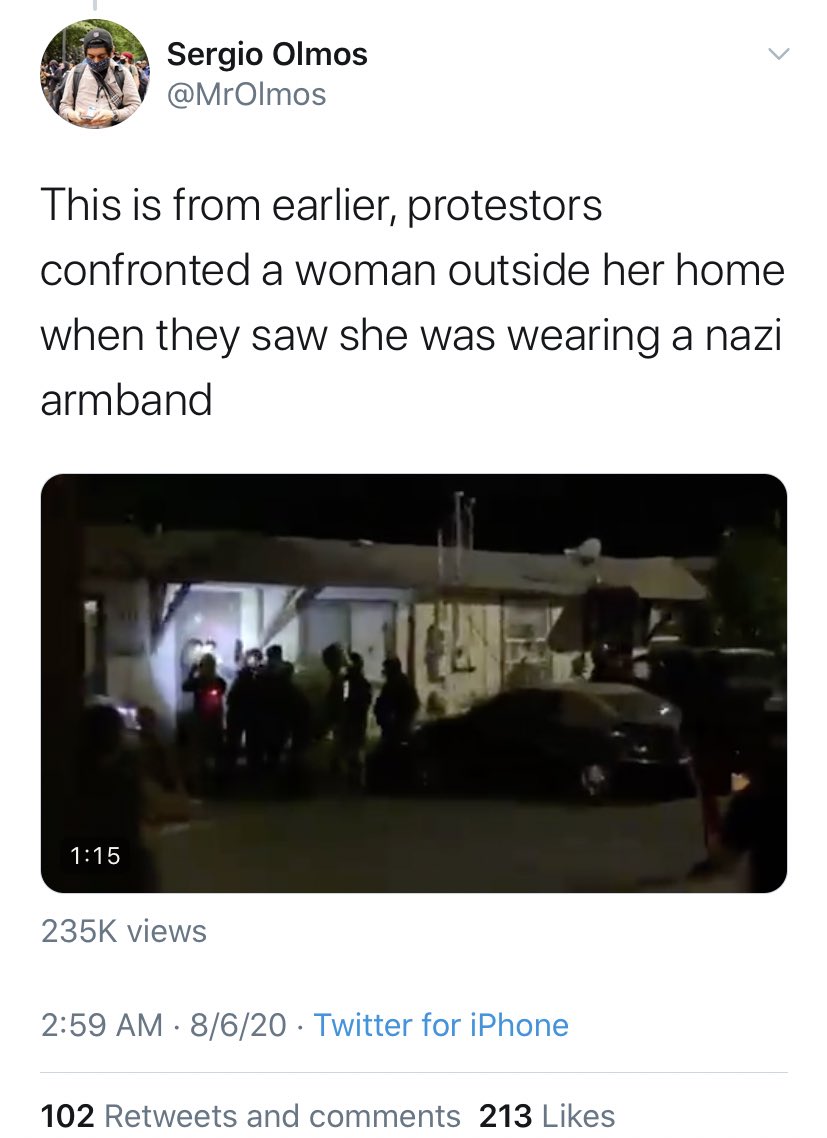827x1138 pixels.
Task: Open the Sergio Olmos display name
Action: pyautogui.click(x=267, y=54)
